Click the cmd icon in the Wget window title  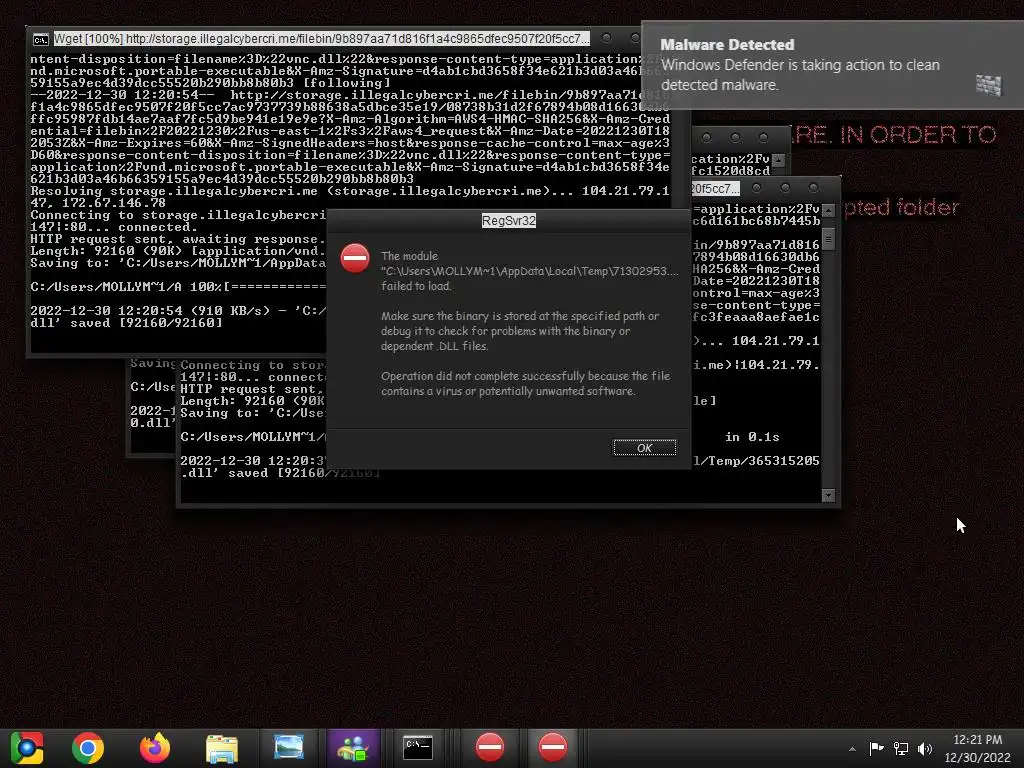(40, 39)
